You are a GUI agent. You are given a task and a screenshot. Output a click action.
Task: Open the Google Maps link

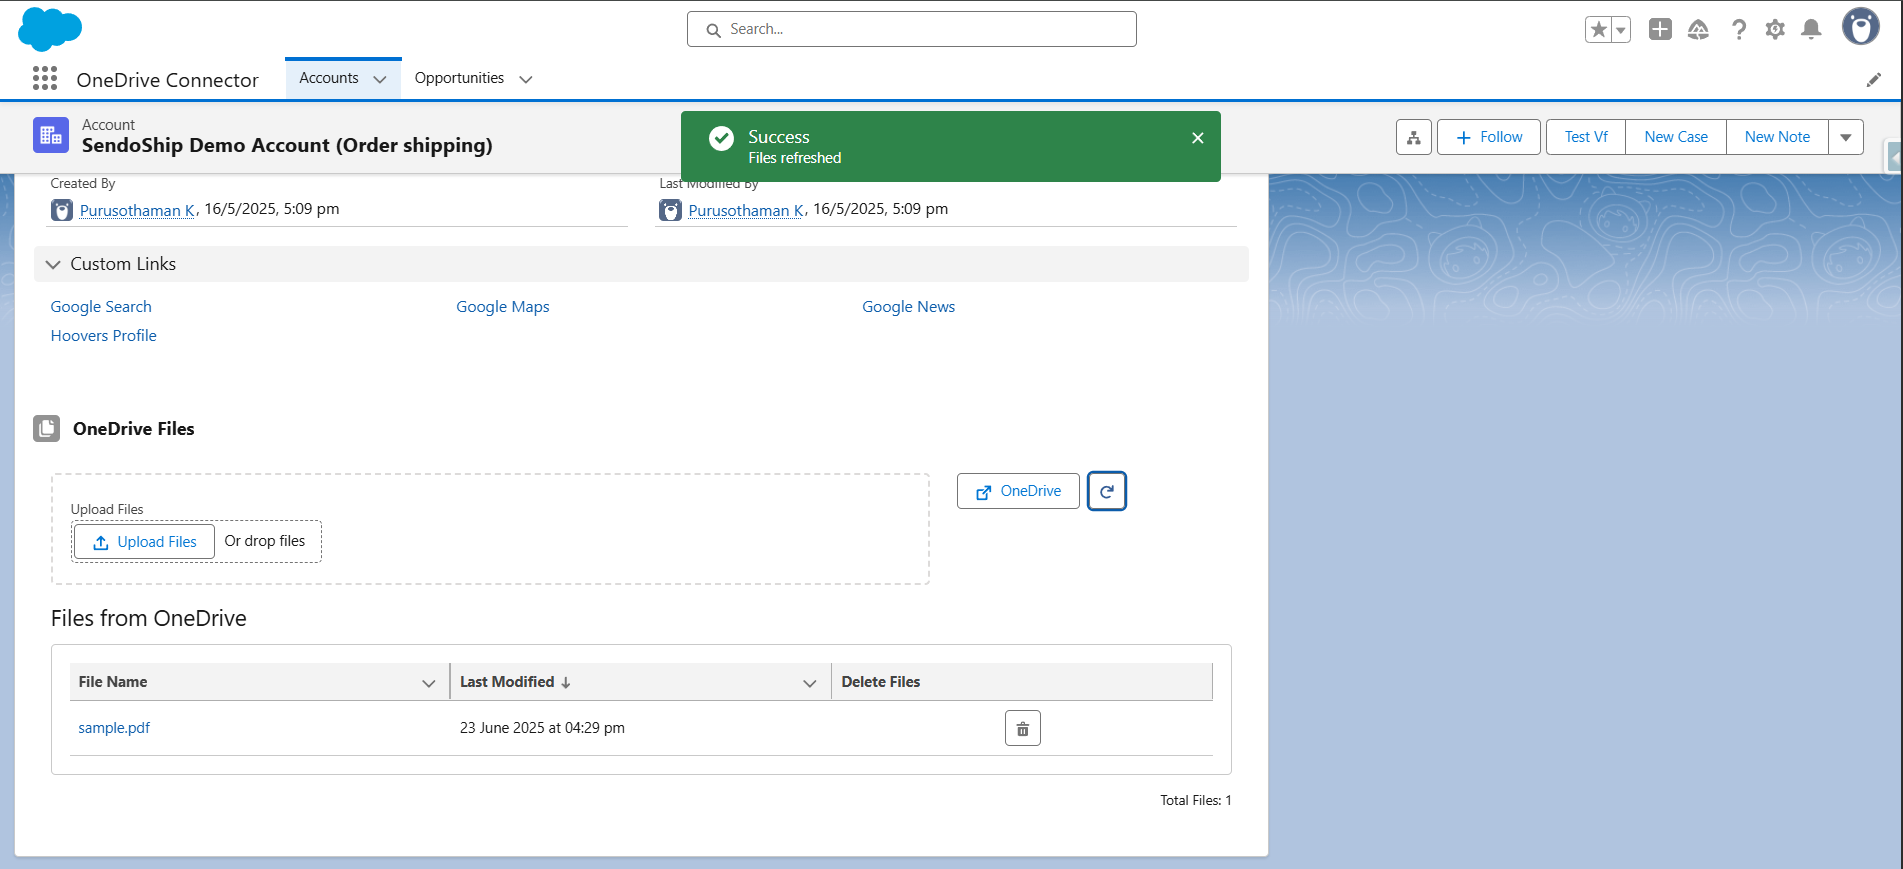click(x=503, y=307)
